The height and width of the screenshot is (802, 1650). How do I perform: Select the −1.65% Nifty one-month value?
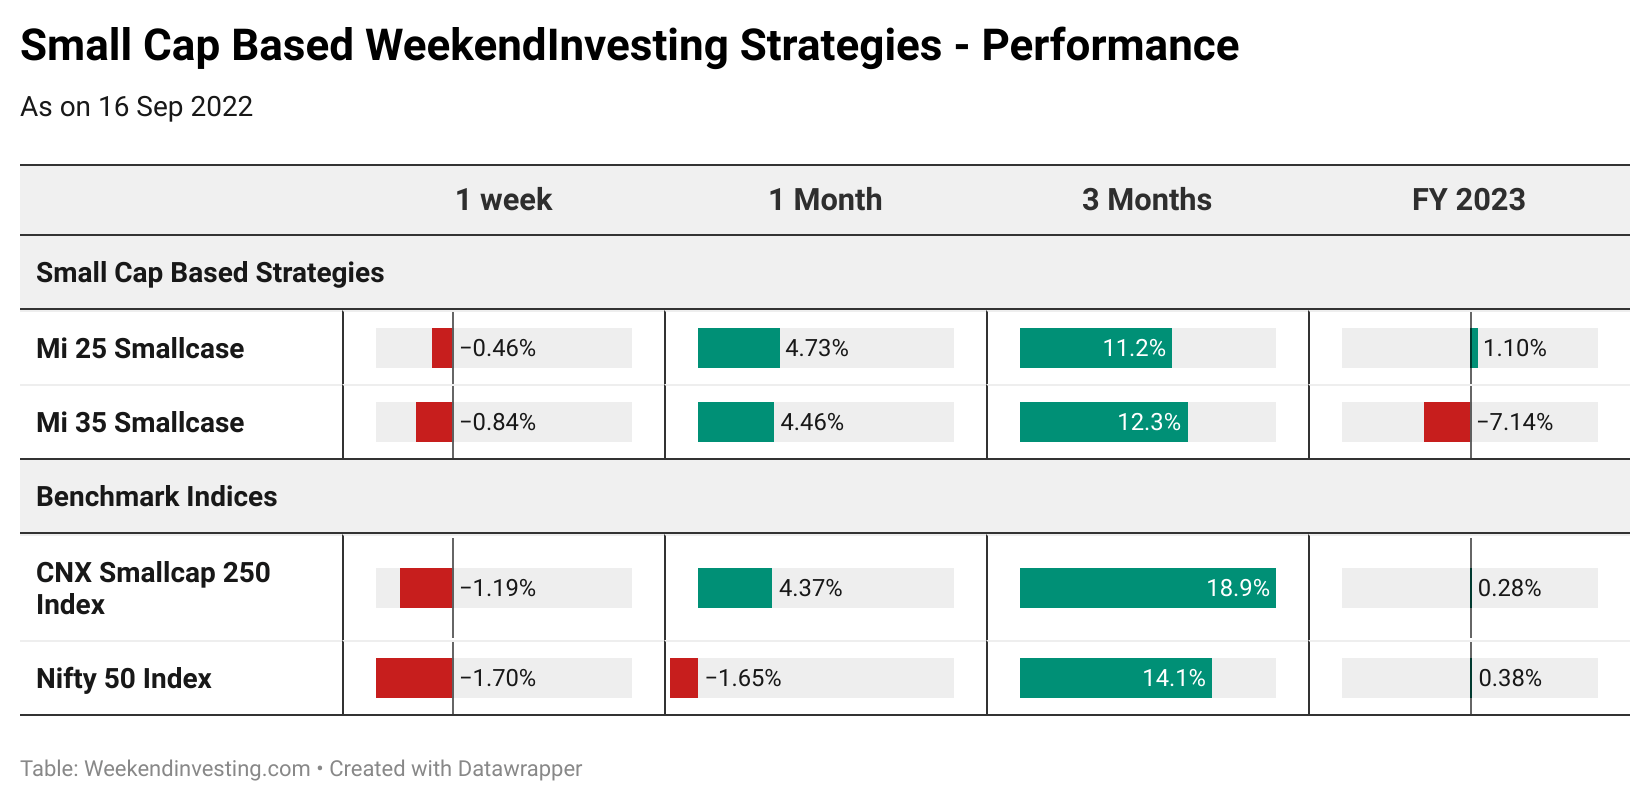coord(743,679)
